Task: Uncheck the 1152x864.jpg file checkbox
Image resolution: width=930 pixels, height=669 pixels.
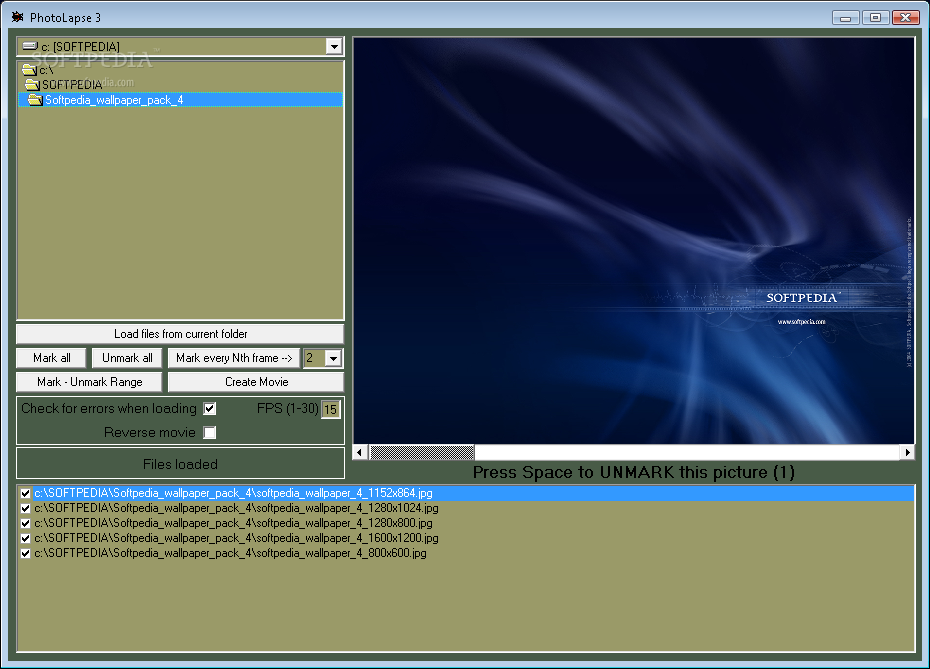Action: [26, 493]
